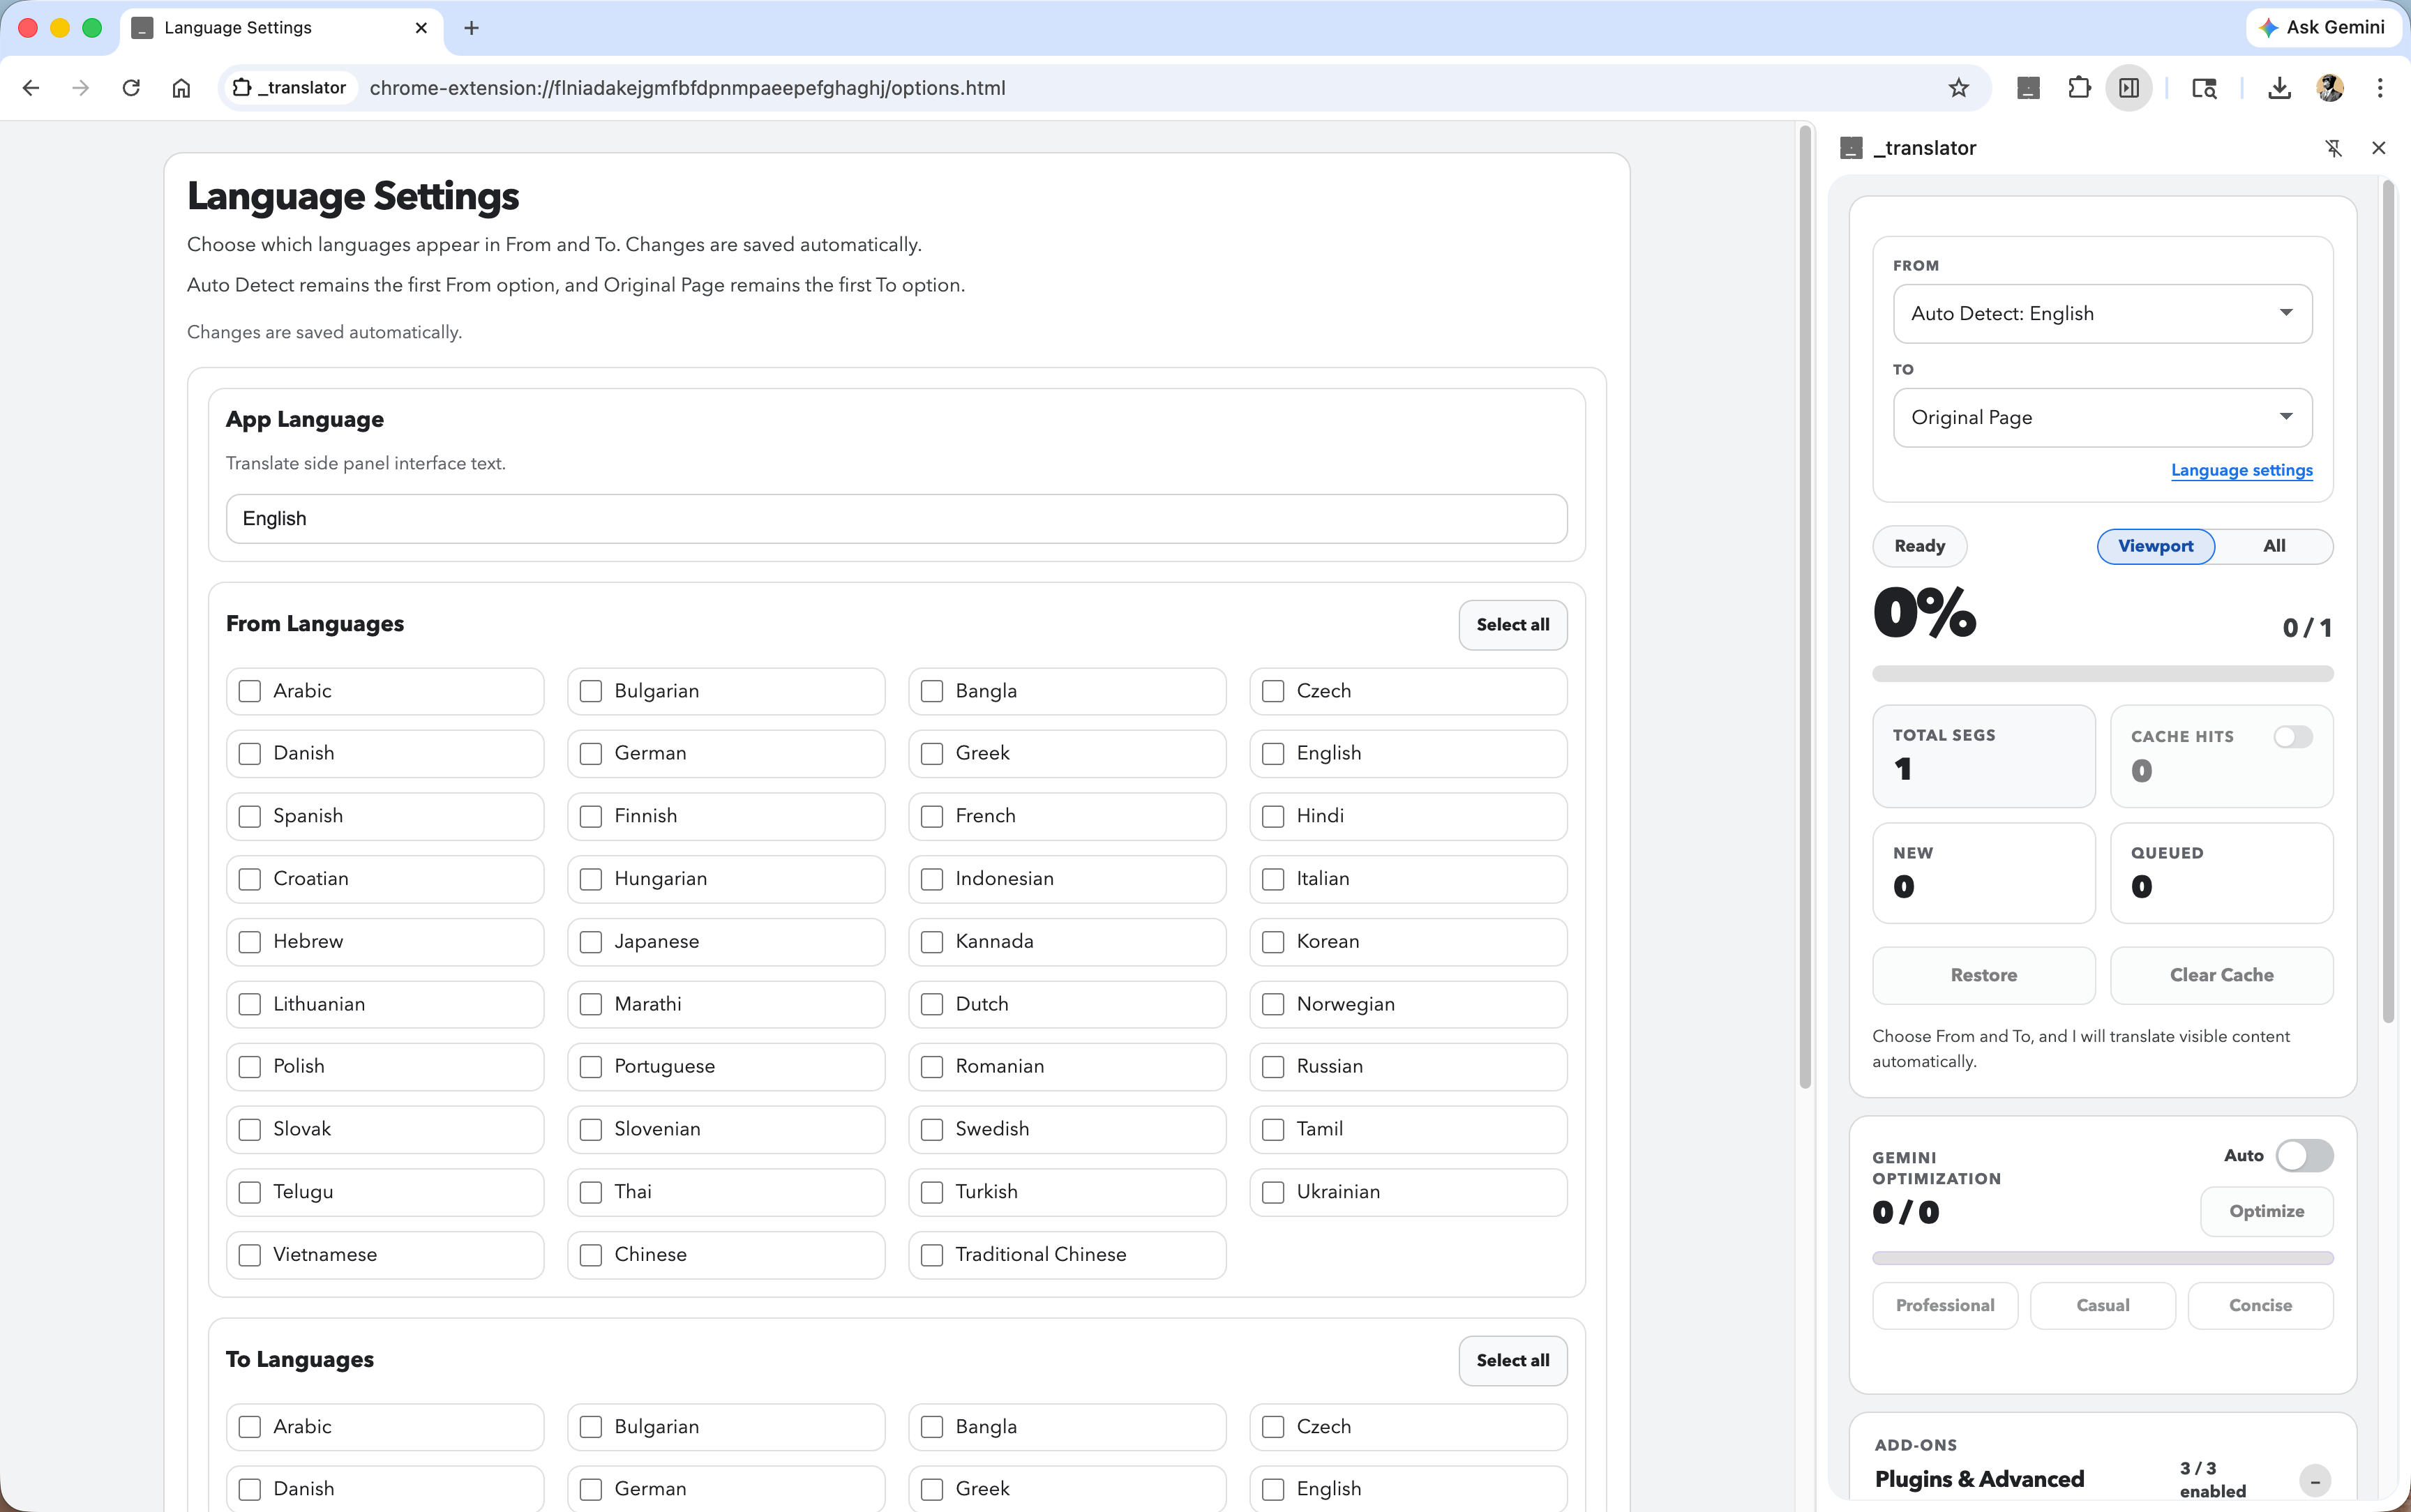Click the Restore button
Viewport: 2411px width, 1512px height.
pyautogui.click(x=1983, y=975)
